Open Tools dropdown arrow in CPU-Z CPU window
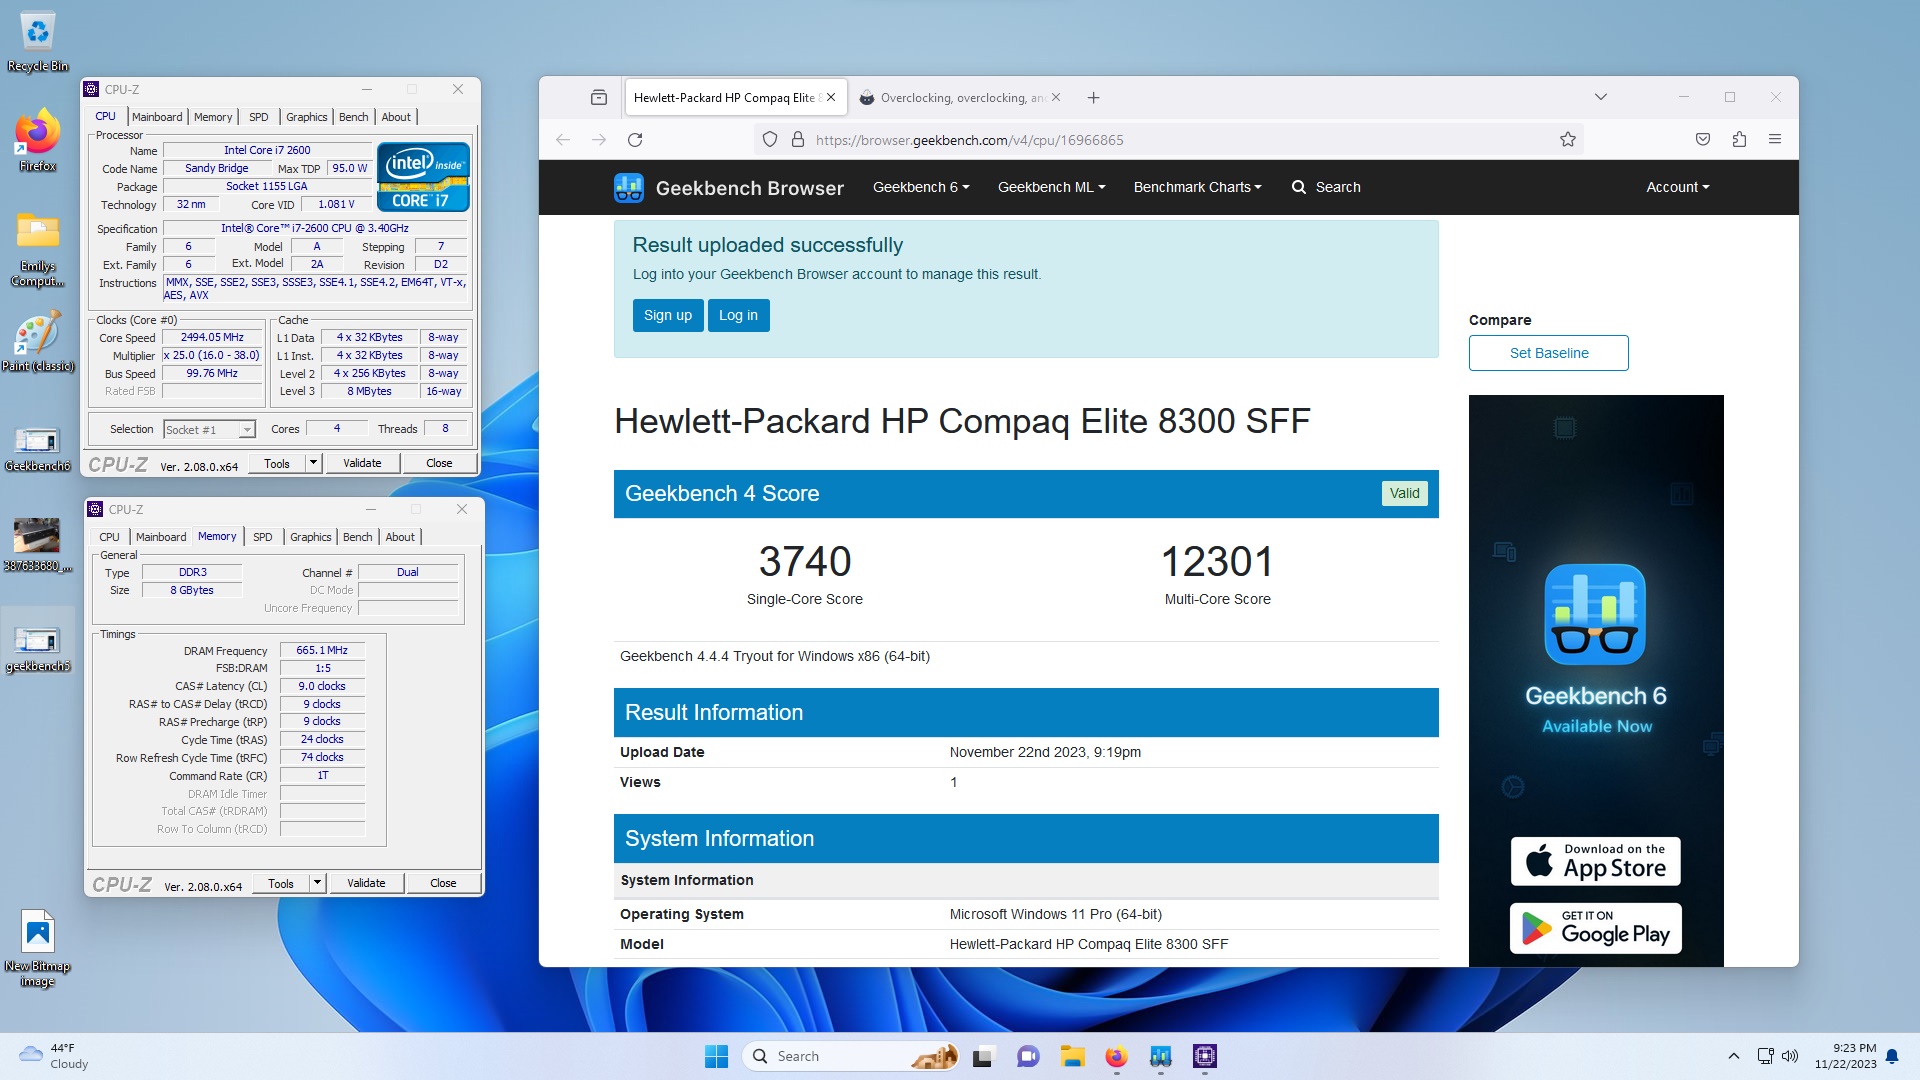The image size is (1920, 1080). [313, 463]
